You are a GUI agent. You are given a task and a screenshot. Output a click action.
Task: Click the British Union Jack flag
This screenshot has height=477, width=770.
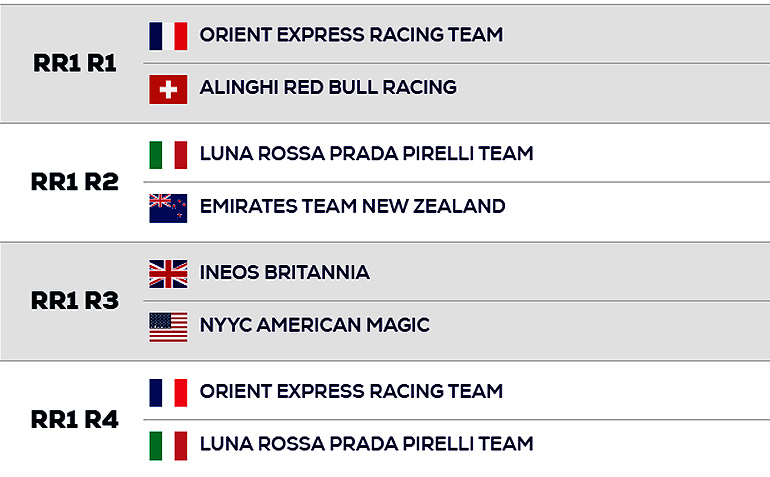[168, 273]
